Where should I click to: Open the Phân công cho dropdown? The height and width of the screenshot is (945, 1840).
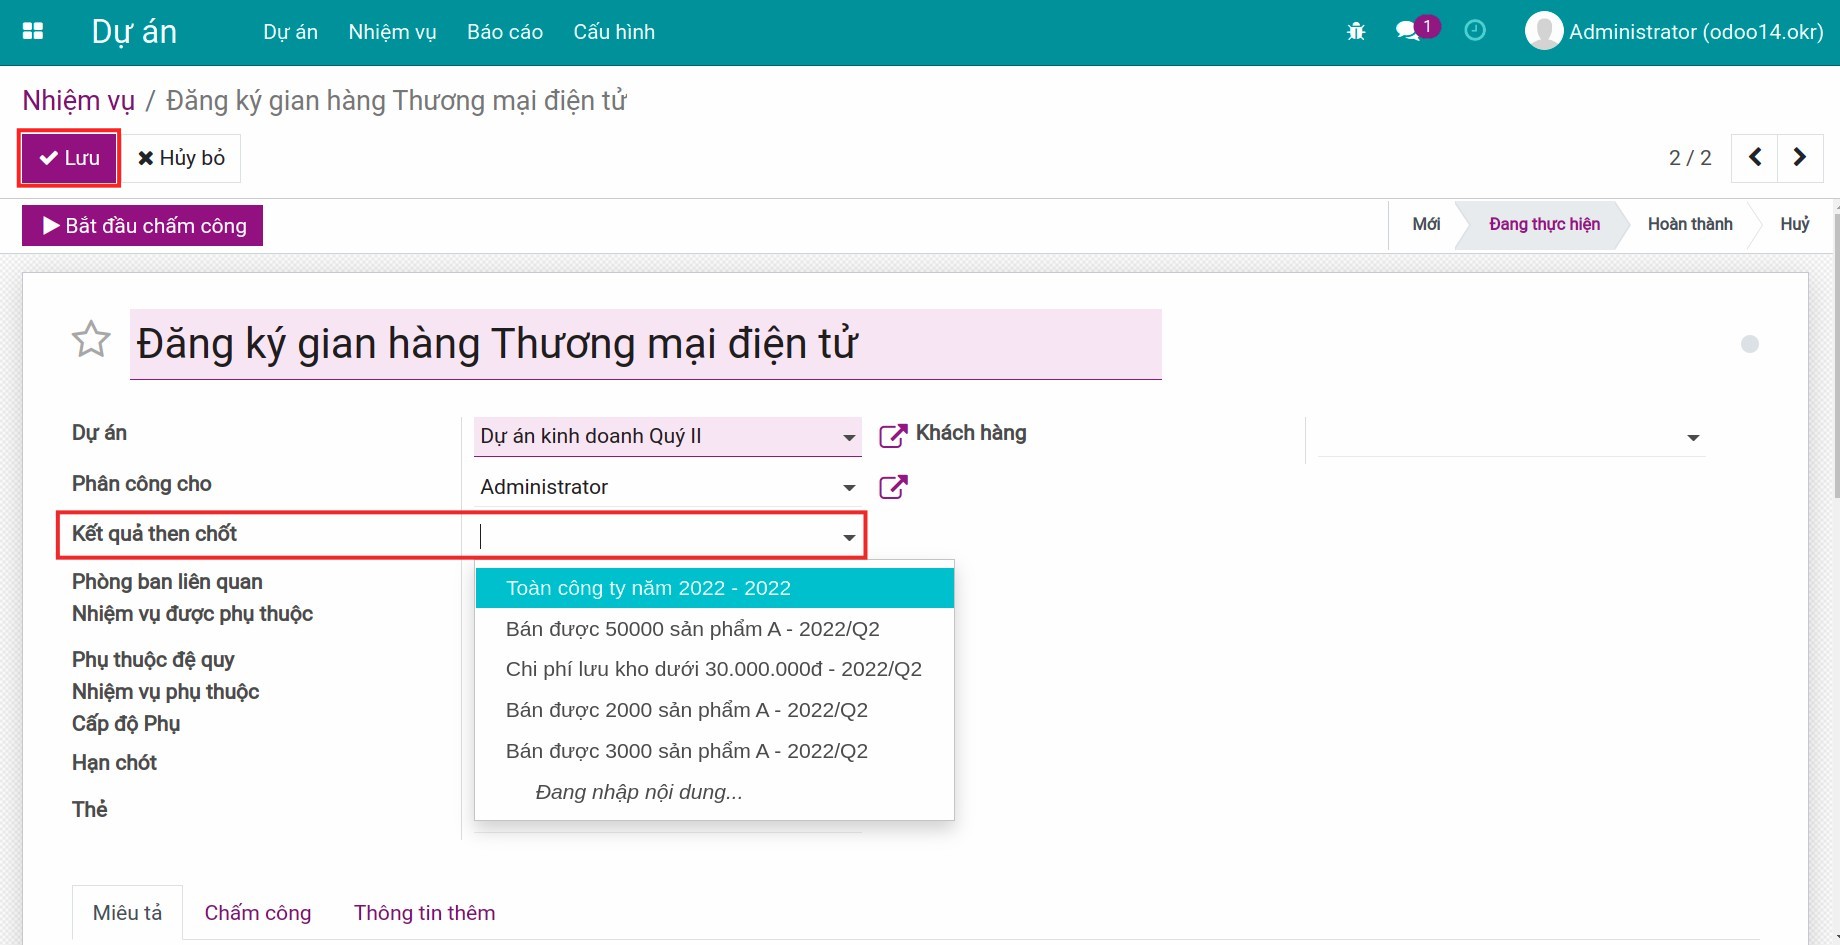tap(847, 487)
